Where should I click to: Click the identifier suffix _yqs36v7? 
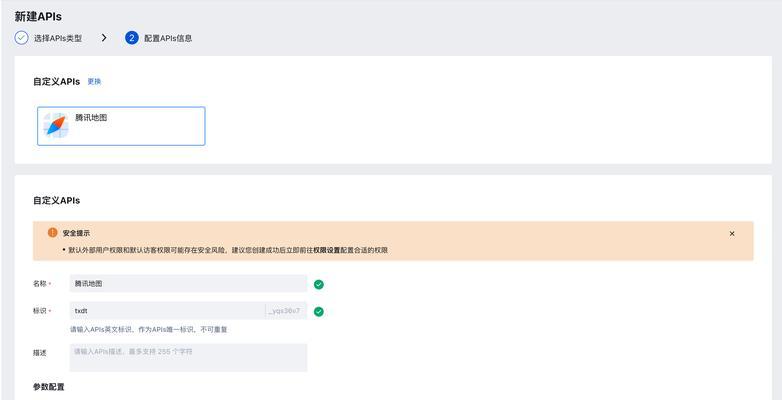286,311
